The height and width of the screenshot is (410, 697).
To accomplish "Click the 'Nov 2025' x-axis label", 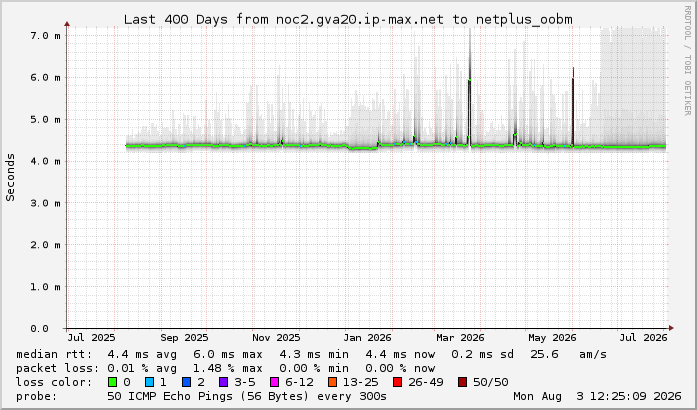I will [x=276, y=338].
